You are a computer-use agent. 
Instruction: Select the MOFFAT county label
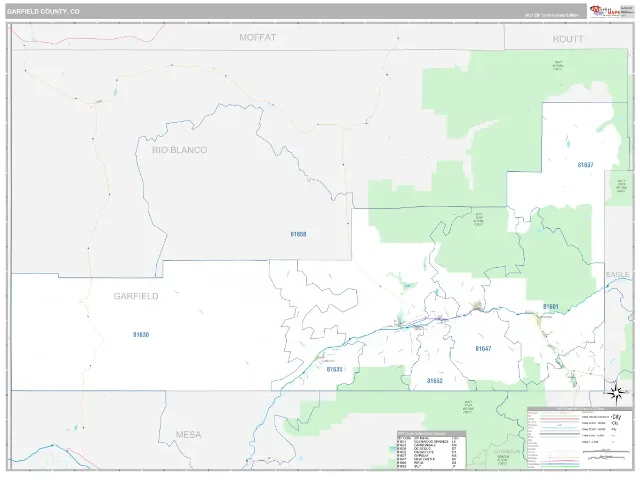[x=258, y=38]
